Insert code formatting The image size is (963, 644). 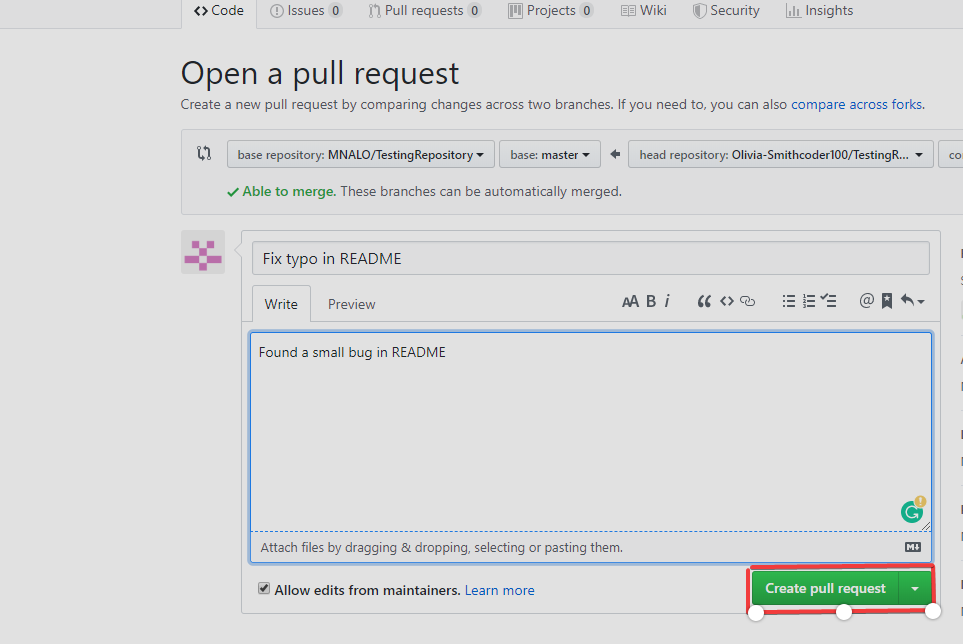(727, 301)
